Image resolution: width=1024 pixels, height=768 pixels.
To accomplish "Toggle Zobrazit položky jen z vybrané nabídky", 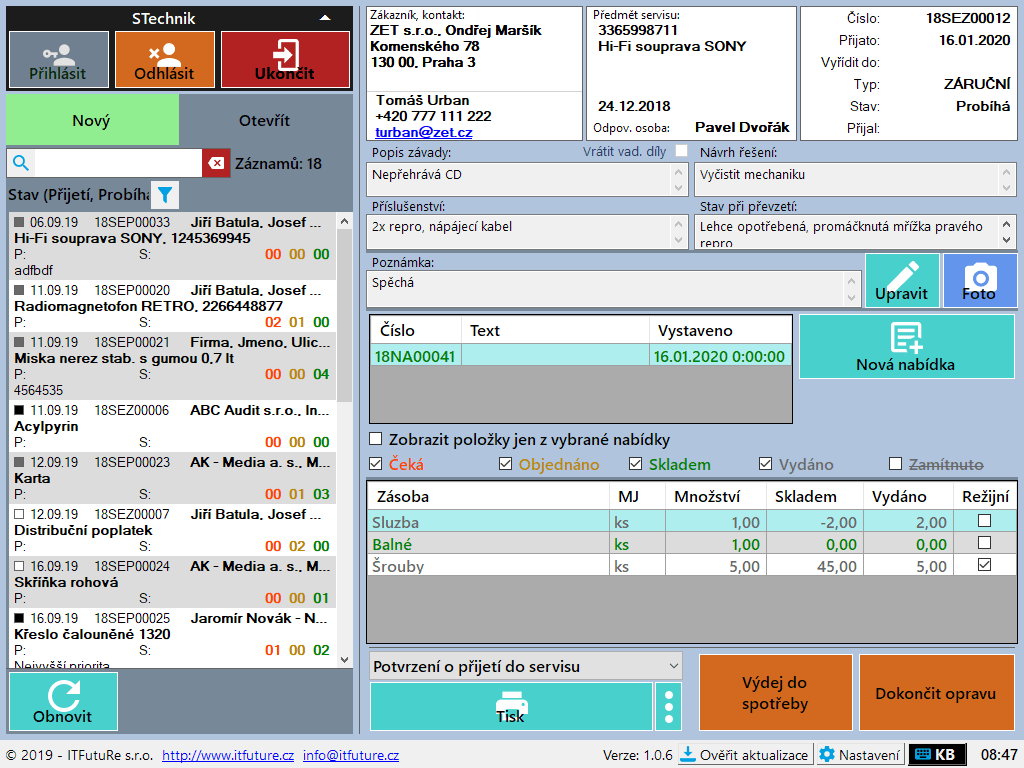I will pyautogui.click(x=376, y=439).
